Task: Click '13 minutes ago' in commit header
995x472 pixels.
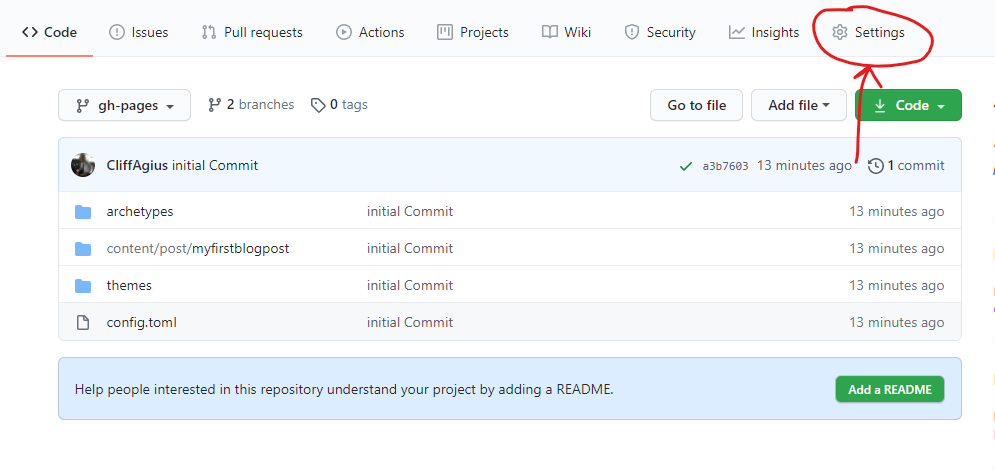Action: 805,166
